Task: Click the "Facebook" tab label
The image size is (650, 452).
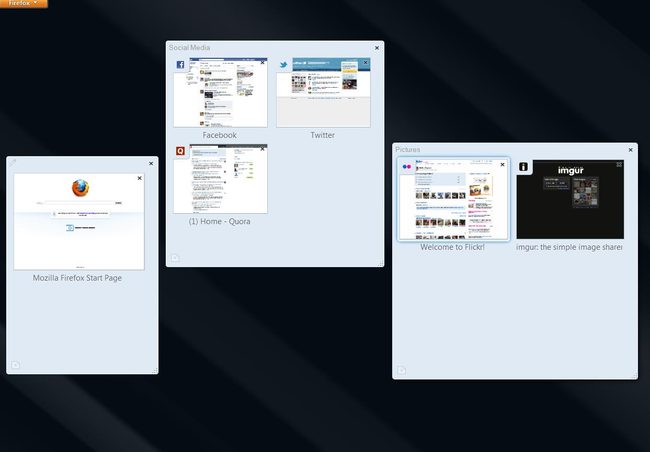Action: pyautogui.click(x=220, y=135)
